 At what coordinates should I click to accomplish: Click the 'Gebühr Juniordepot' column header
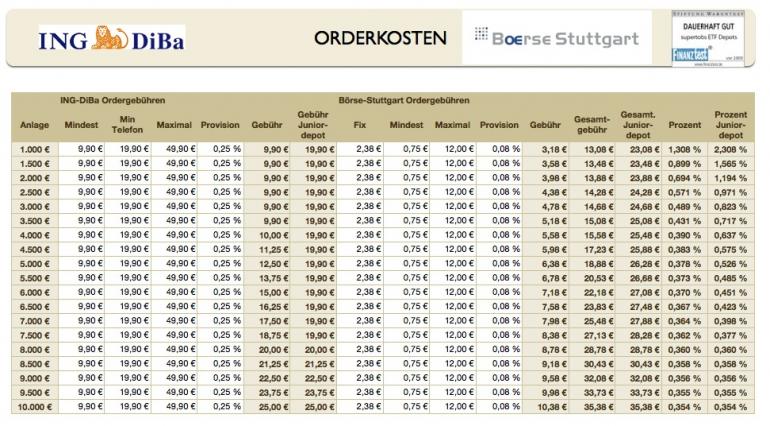tap(313, 125)
